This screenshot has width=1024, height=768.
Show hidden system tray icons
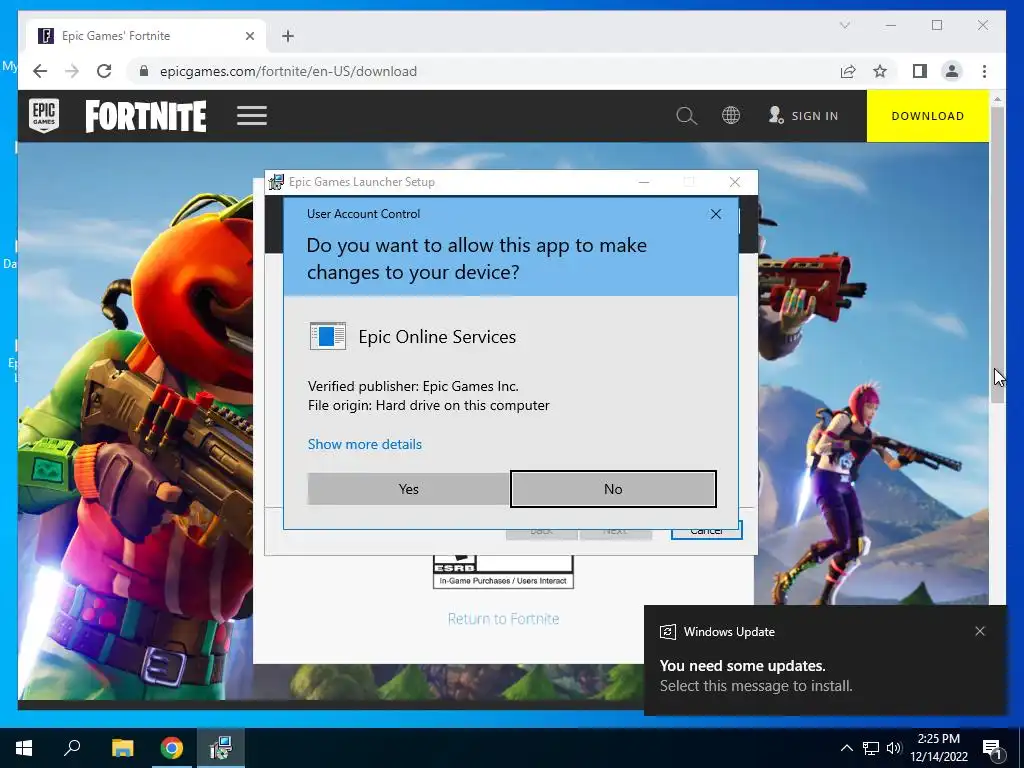[846, 748]
